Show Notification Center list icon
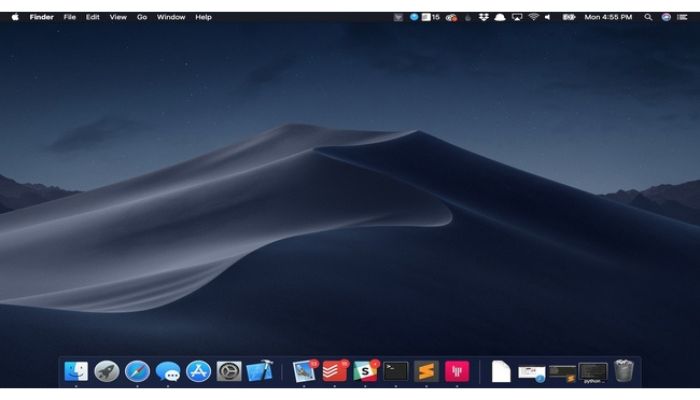The width and height of the screenshot is (700, 400). (x=682, y=17)
